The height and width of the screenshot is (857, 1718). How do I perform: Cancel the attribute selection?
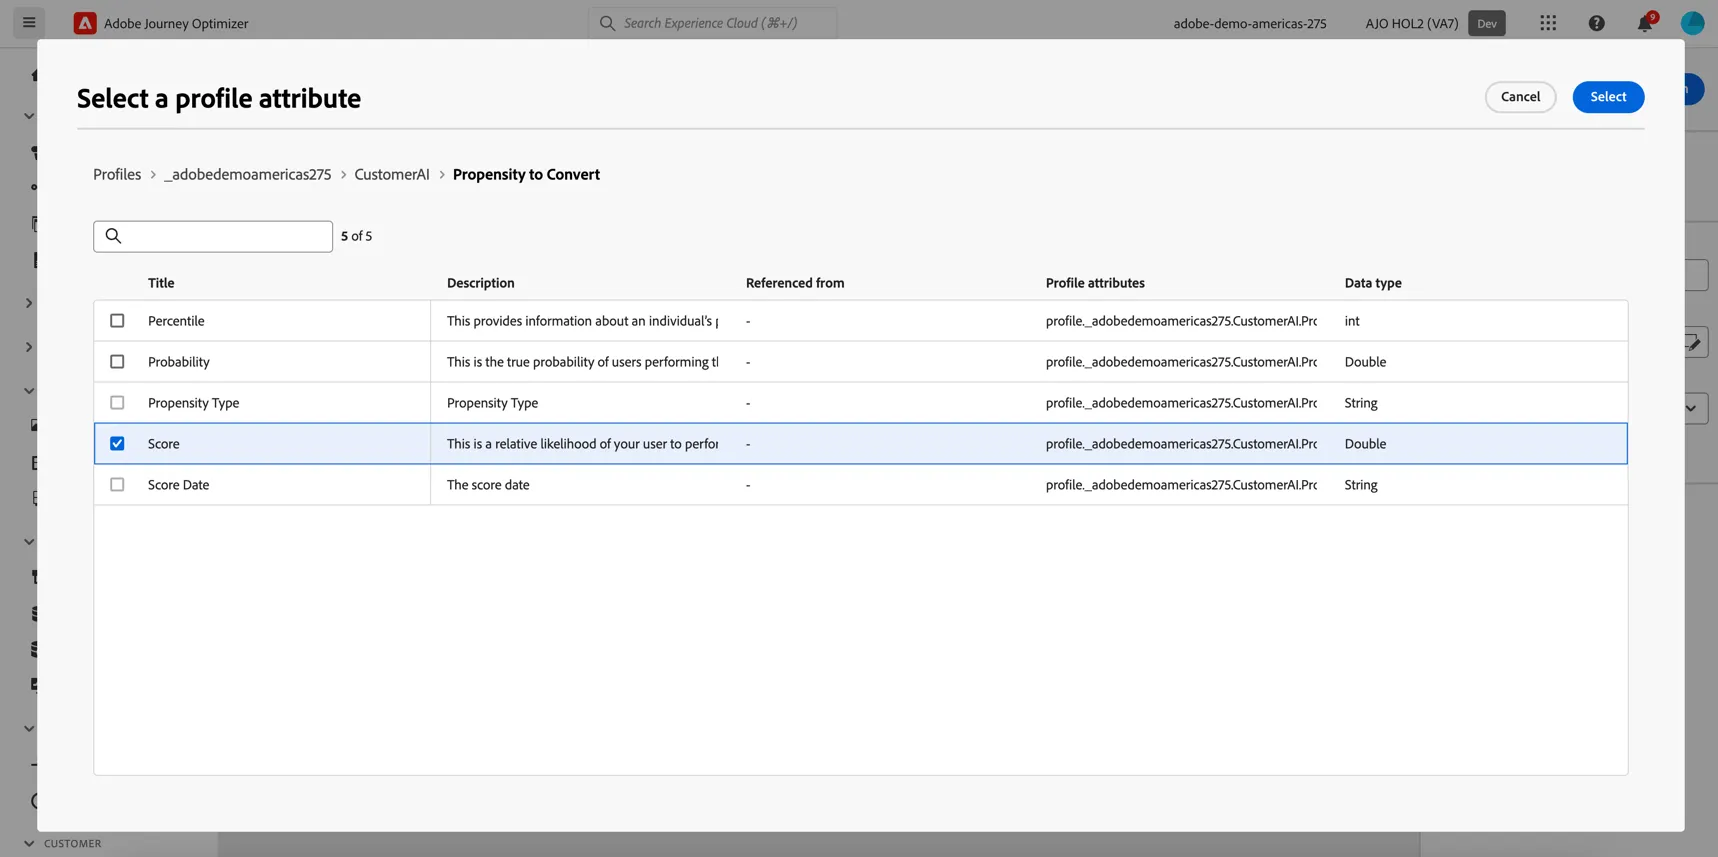tap(1520, 97)
